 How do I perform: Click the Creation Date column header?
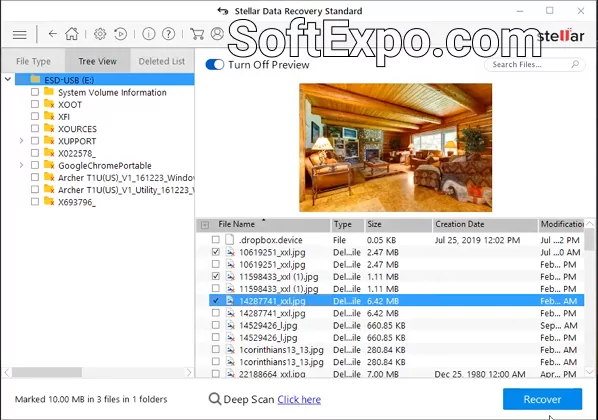pos(485,225)
